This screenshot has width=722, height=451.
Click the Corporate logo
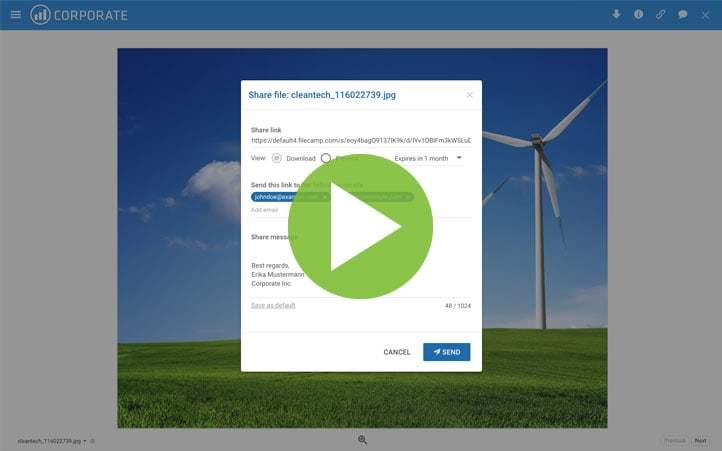tap(79, 15)
